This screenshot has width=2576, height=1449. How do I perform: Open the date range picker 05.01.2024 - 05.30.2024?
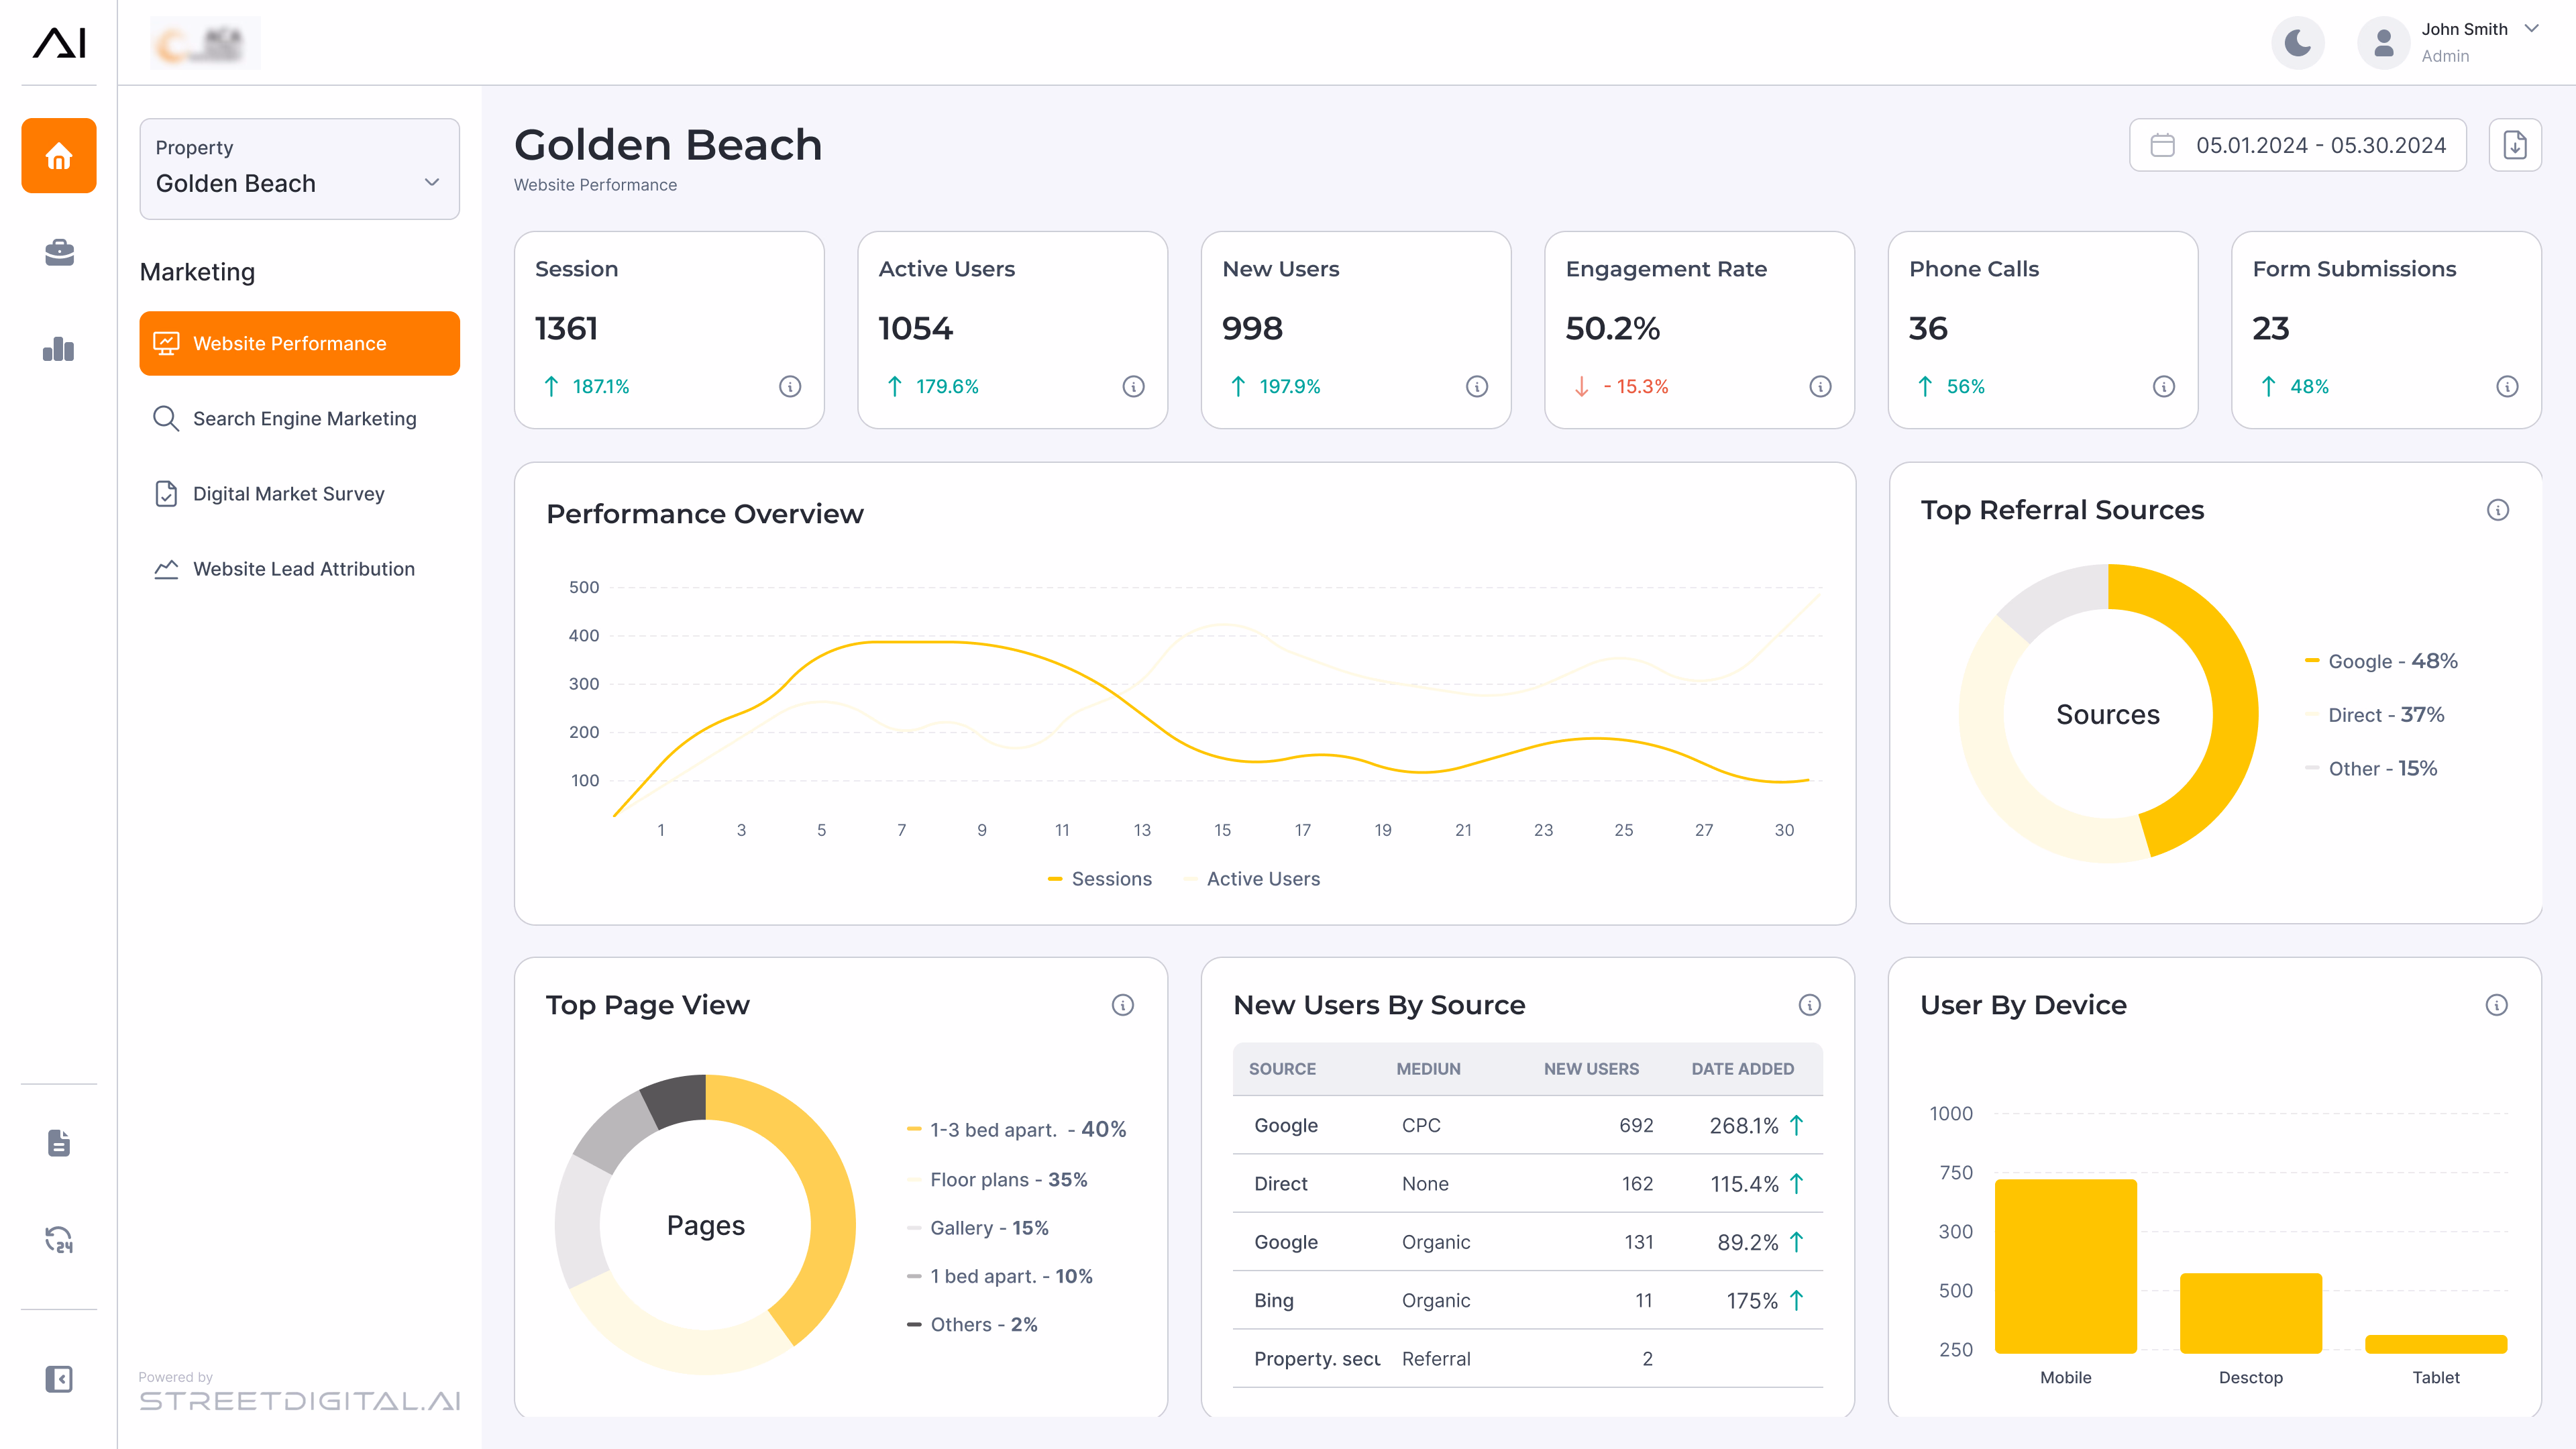(x=2298, y=145)
